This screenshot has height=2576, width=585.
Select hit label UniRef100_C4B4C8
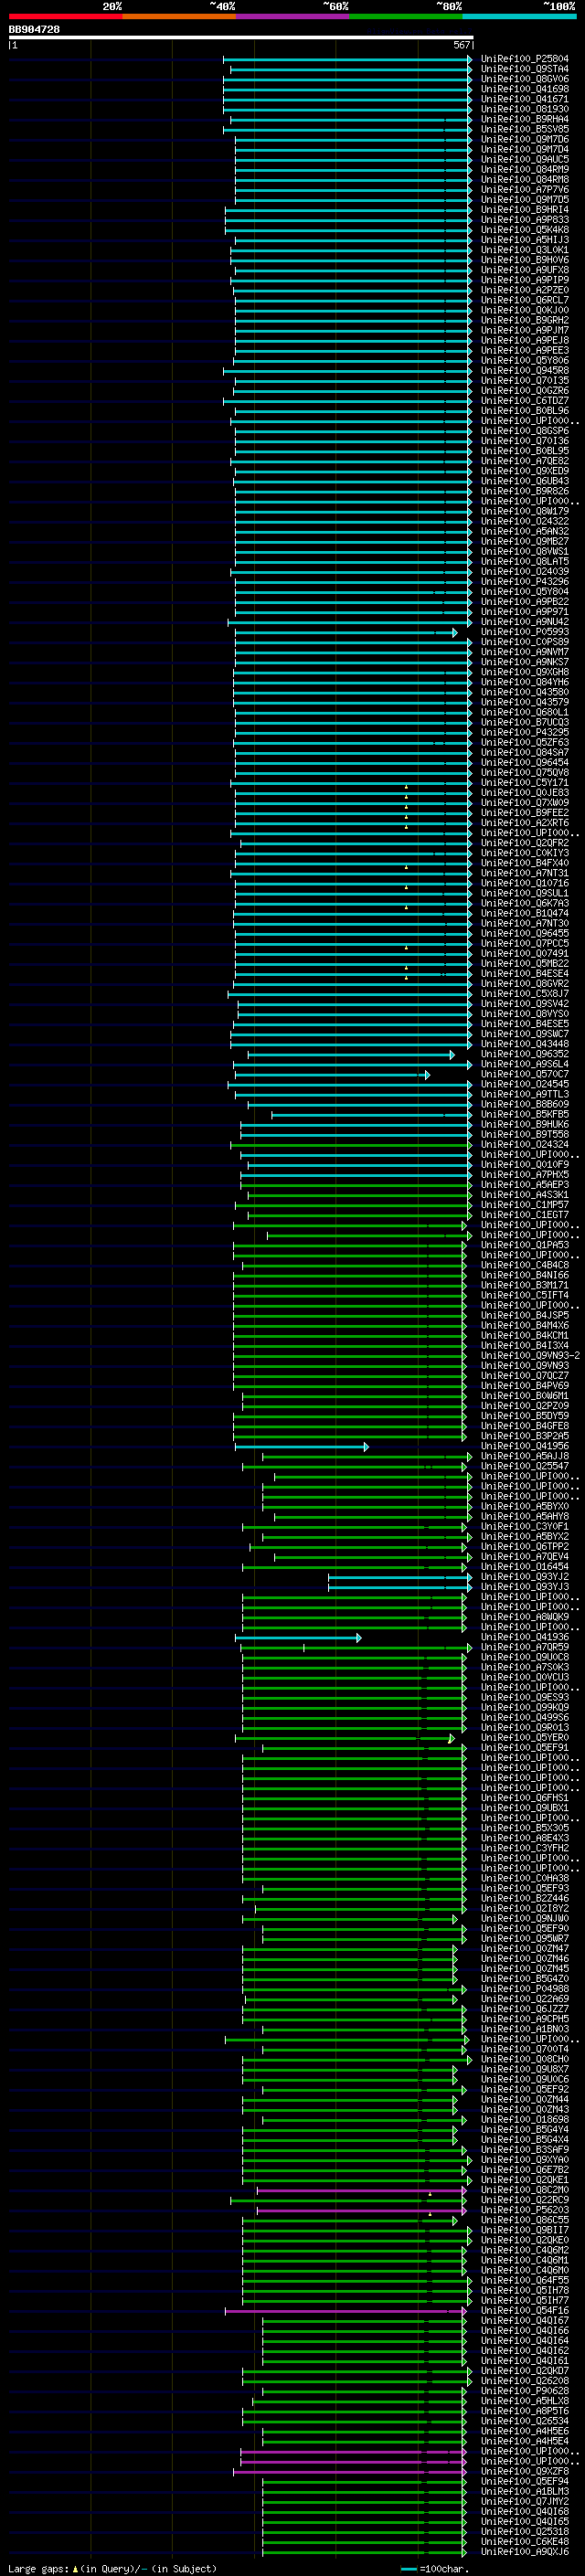524,1265
